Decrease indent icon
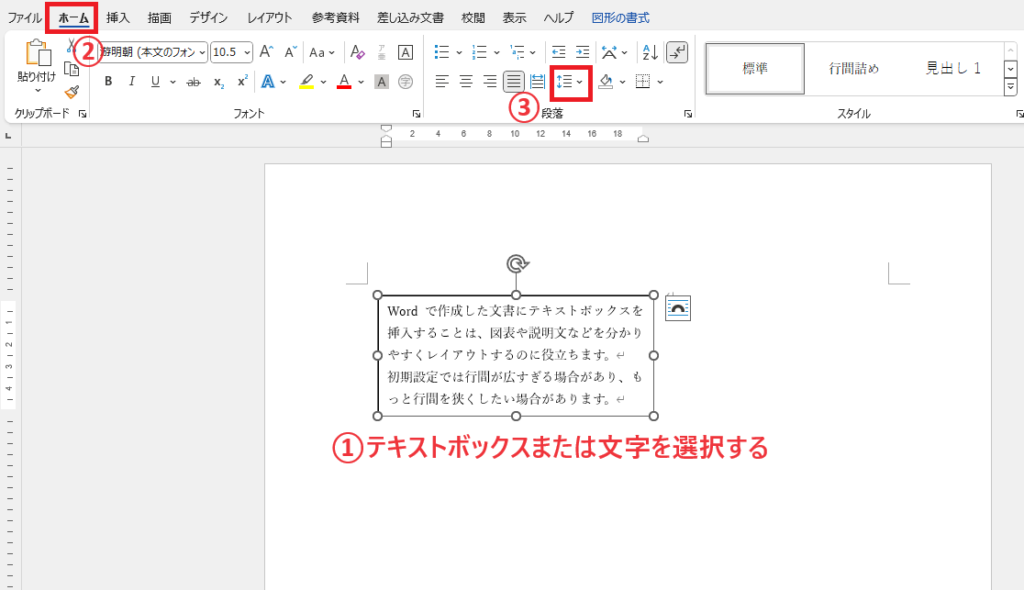 pyautogui.click(x=558, y=52)
